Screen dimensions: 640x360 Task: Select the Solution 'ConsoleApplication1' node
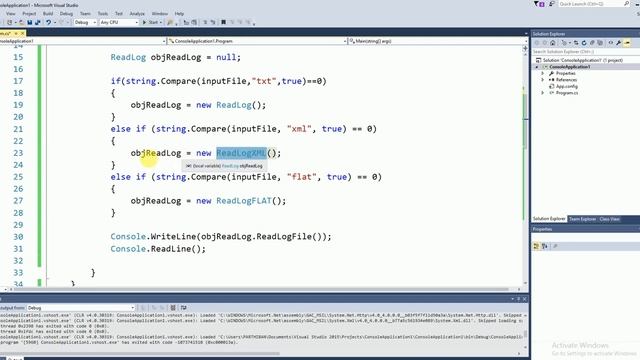582,60
